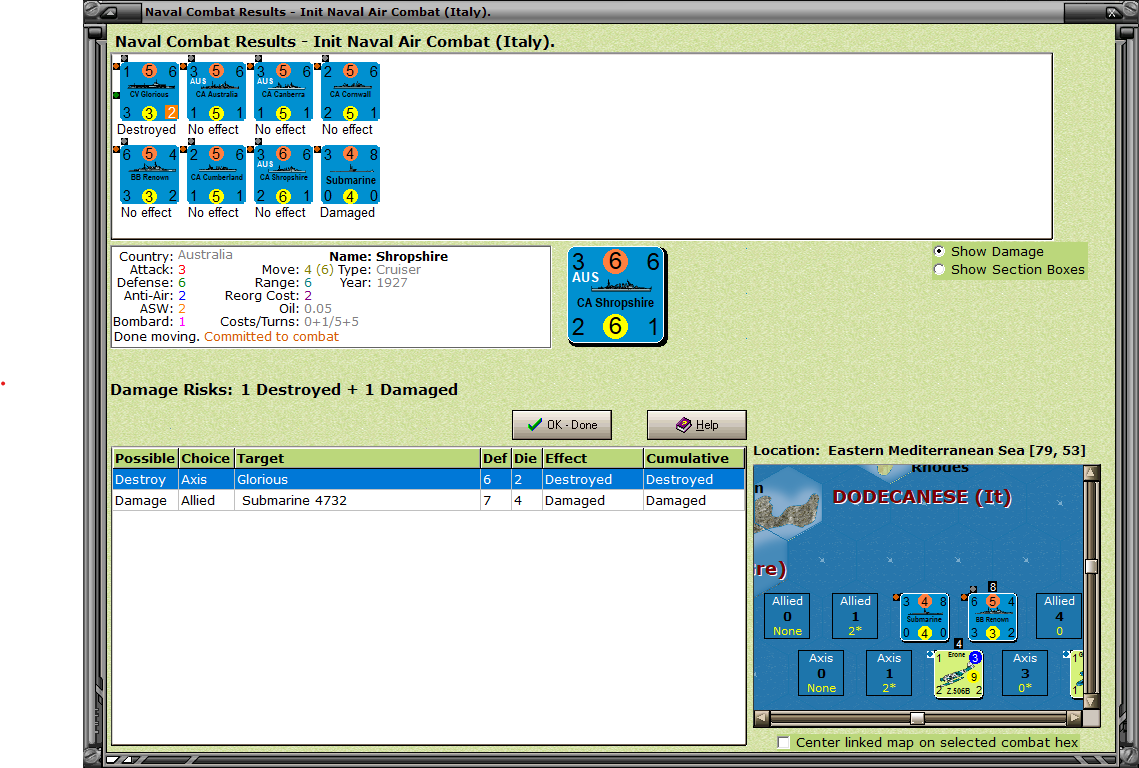Click the Cumulative column header
Screen dimensions: 1139x768
coord(694,458)
